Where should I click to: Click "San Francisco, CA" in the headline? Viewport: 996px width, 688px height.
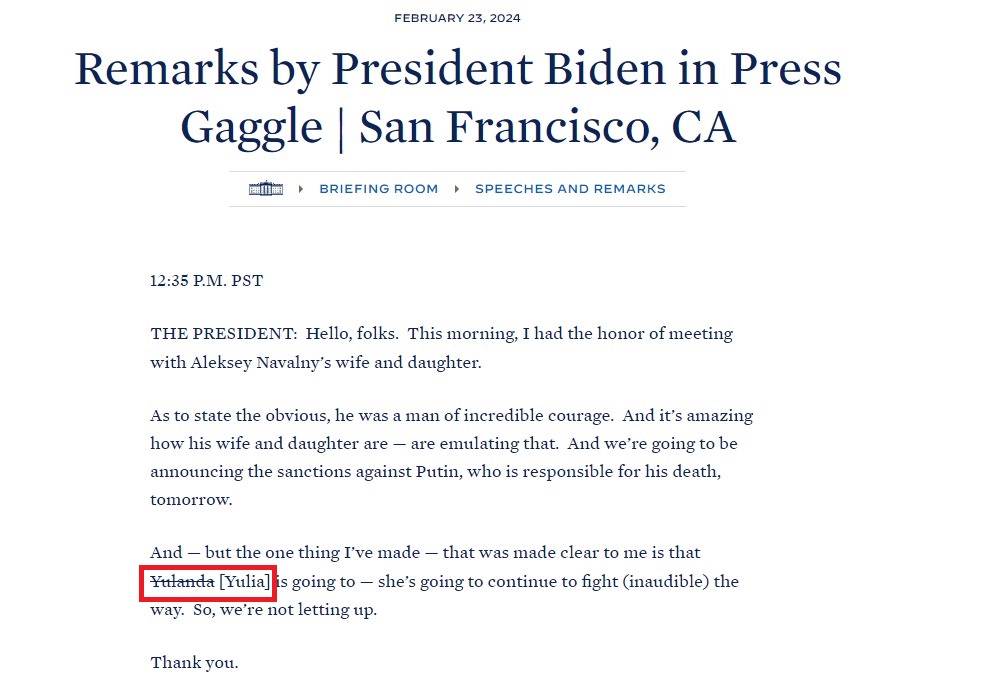pos(547,128)
